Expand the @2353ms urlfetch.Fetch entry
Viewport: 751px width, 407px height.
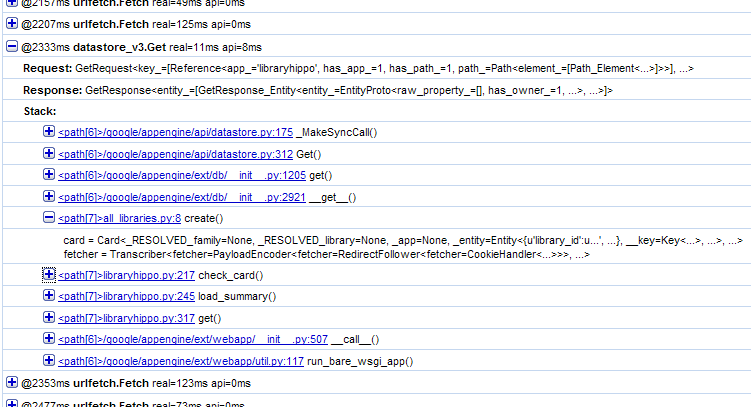[x=12, y=383]
